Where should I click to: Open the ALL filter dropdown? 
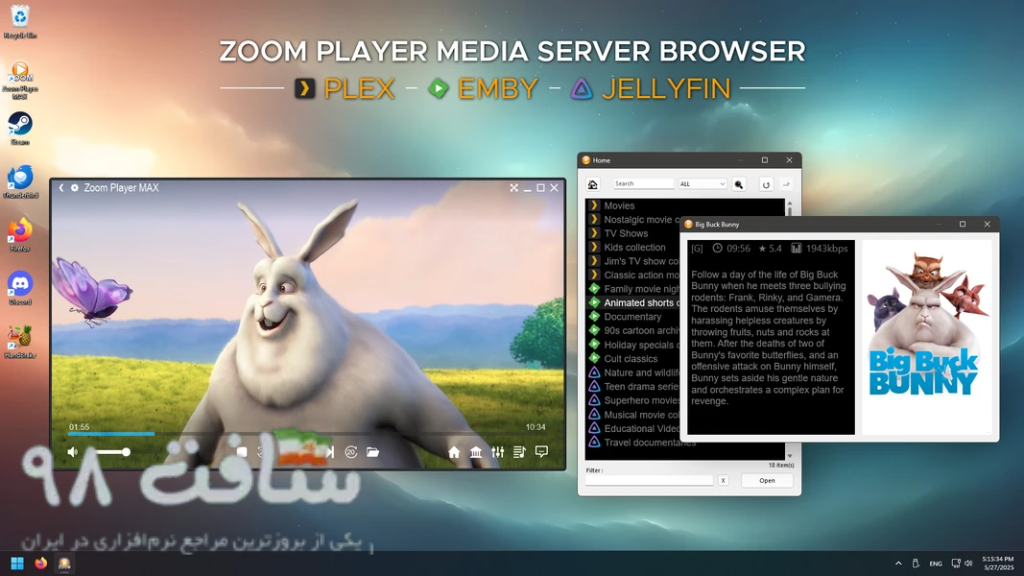pyautogui.click(x=702, y=184)
